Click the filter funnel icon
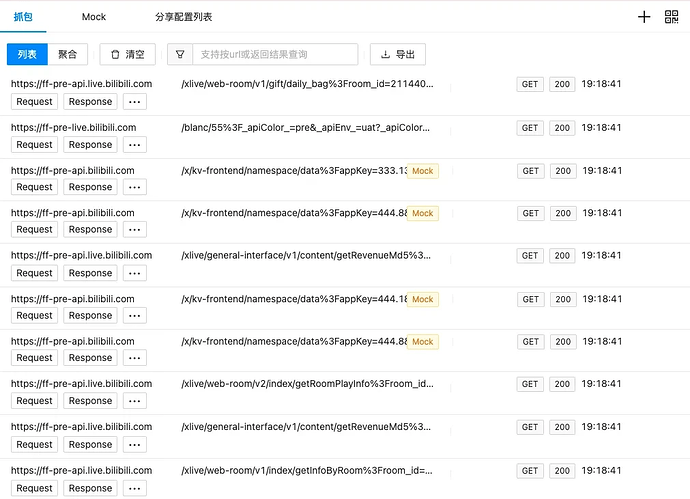690x499 pixels. pos(180,55)
